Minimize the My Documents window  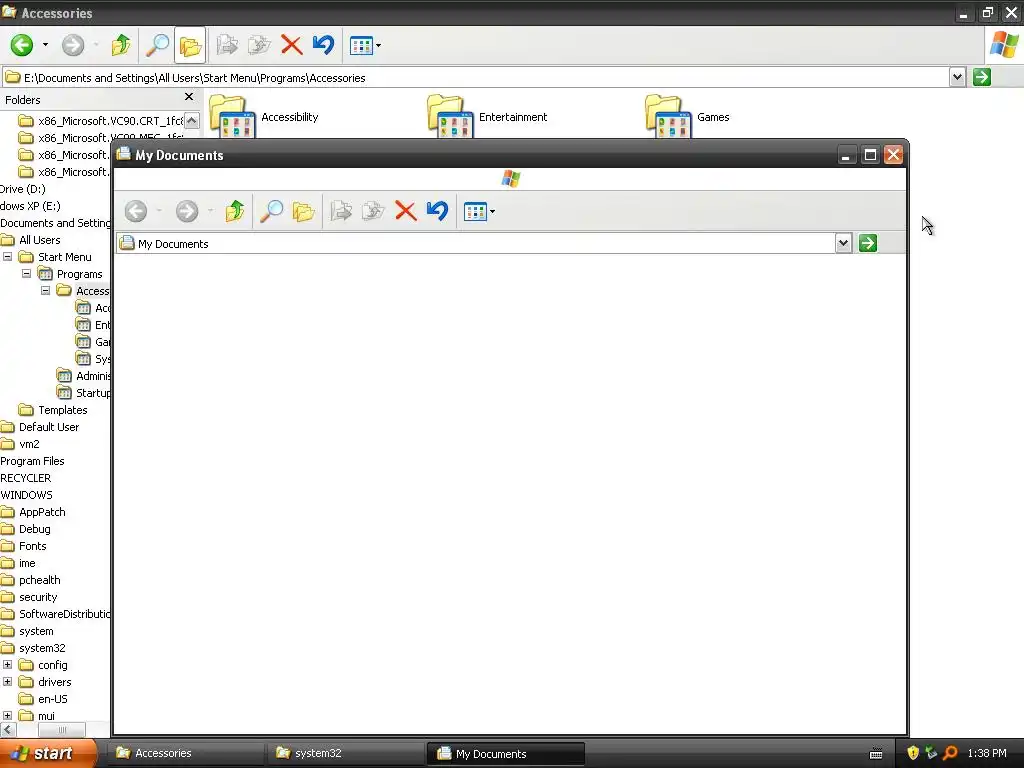pyautogui.click(x=846, y=155)
